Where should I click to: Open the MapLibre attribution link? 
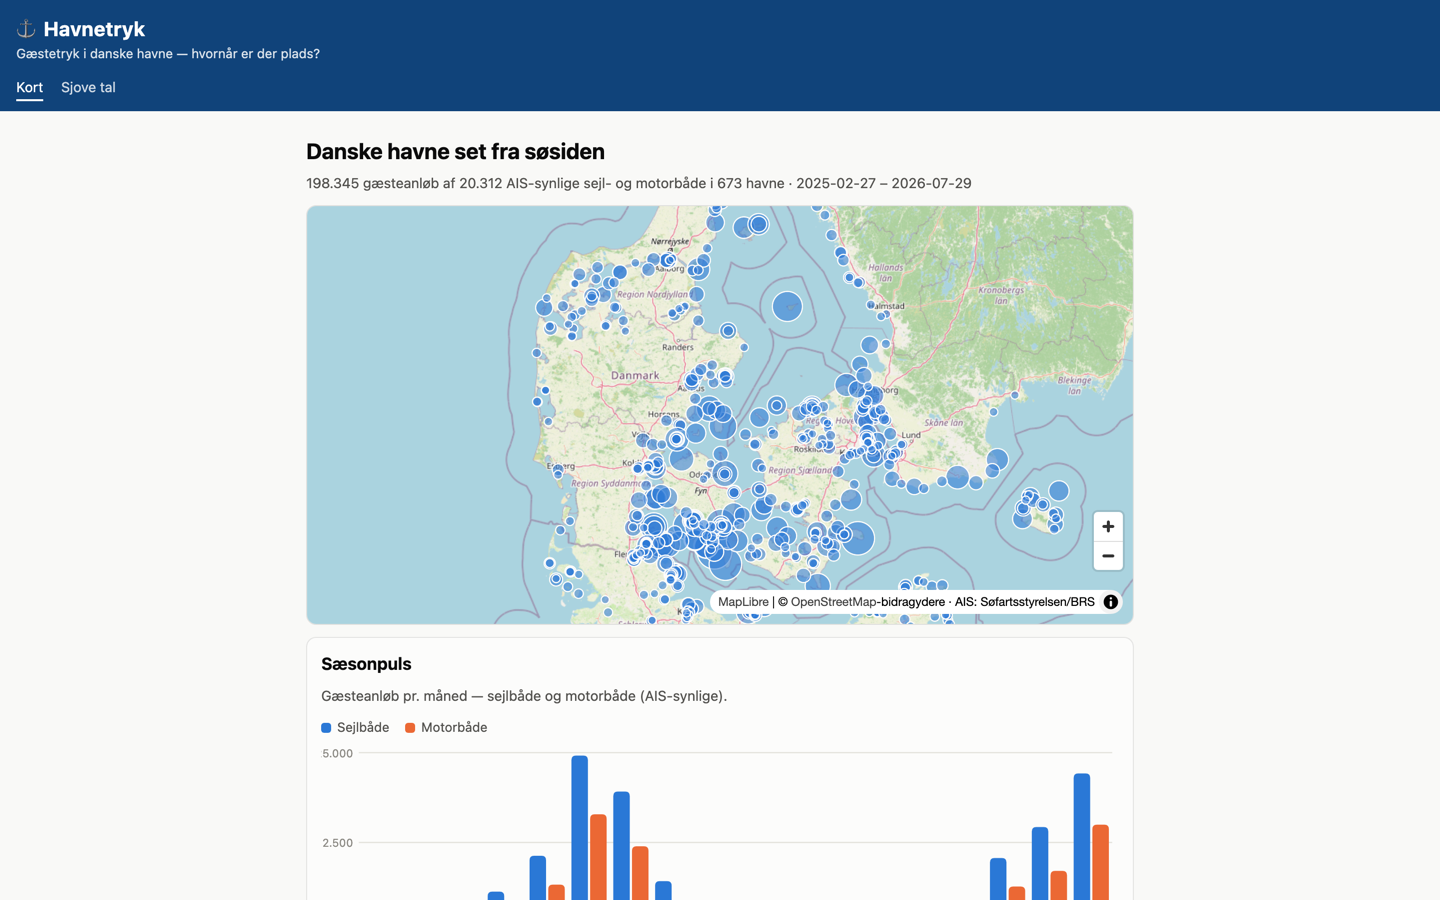pyautogui.click(x=743, y=602)
